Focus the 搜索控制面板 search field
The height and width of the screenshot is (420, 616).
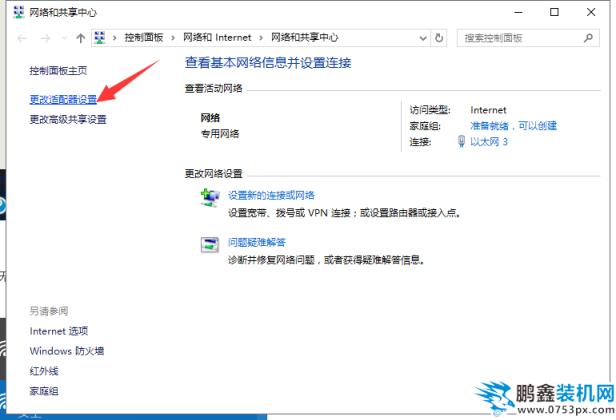(x=528, y=38)
